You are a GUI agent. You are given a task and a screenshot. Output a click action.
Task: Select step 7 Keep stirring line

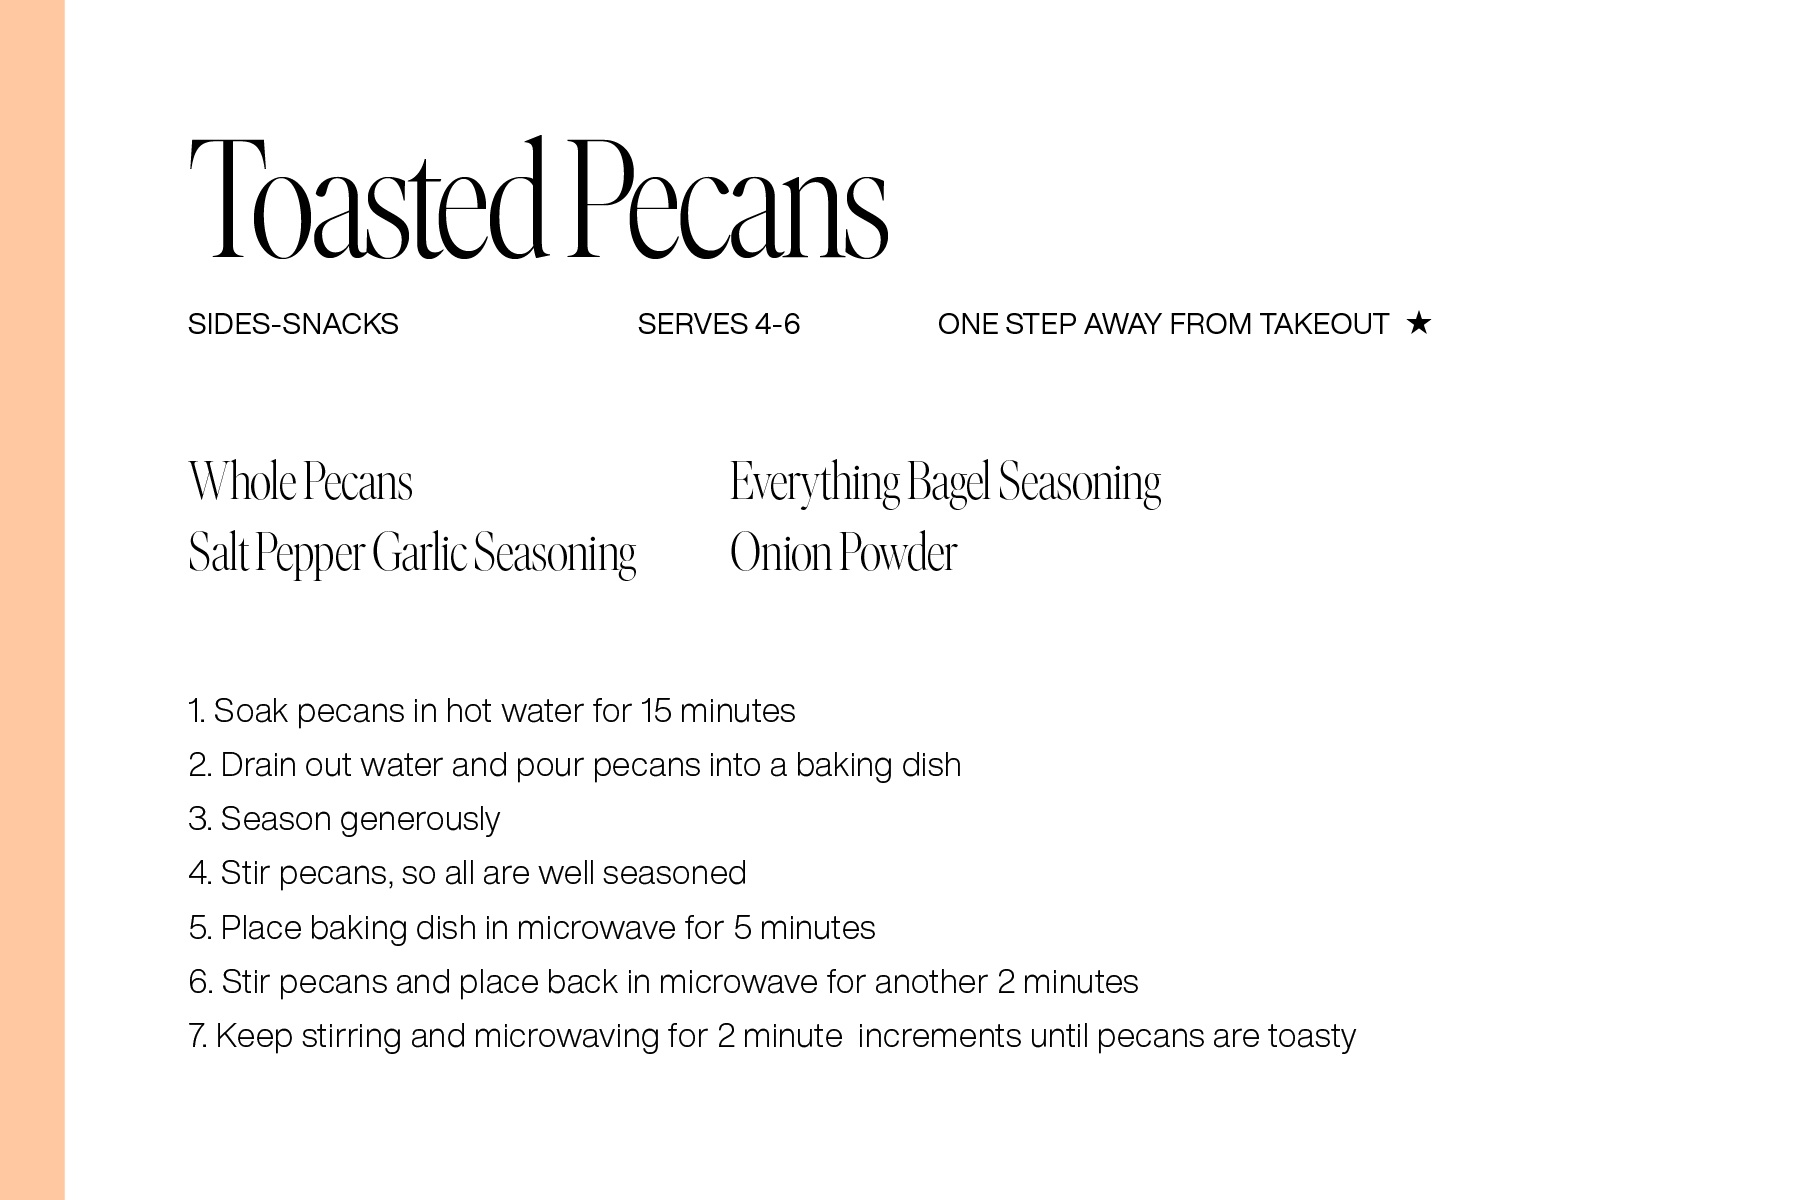(x=772, y=1036)
